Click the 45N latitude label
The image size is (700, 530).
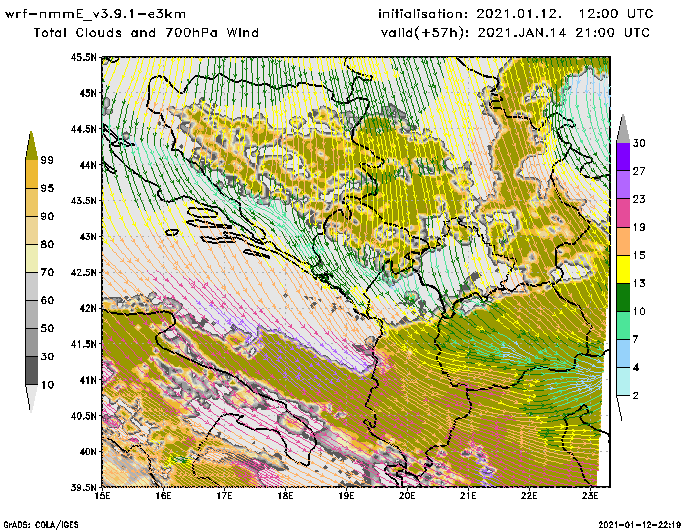coord(88,93)
